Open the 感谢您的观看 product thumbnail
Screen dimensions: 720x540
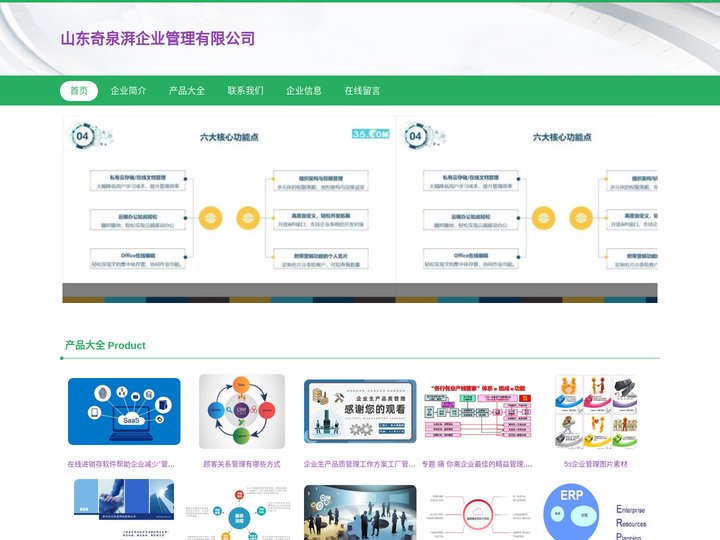[360, 411]
